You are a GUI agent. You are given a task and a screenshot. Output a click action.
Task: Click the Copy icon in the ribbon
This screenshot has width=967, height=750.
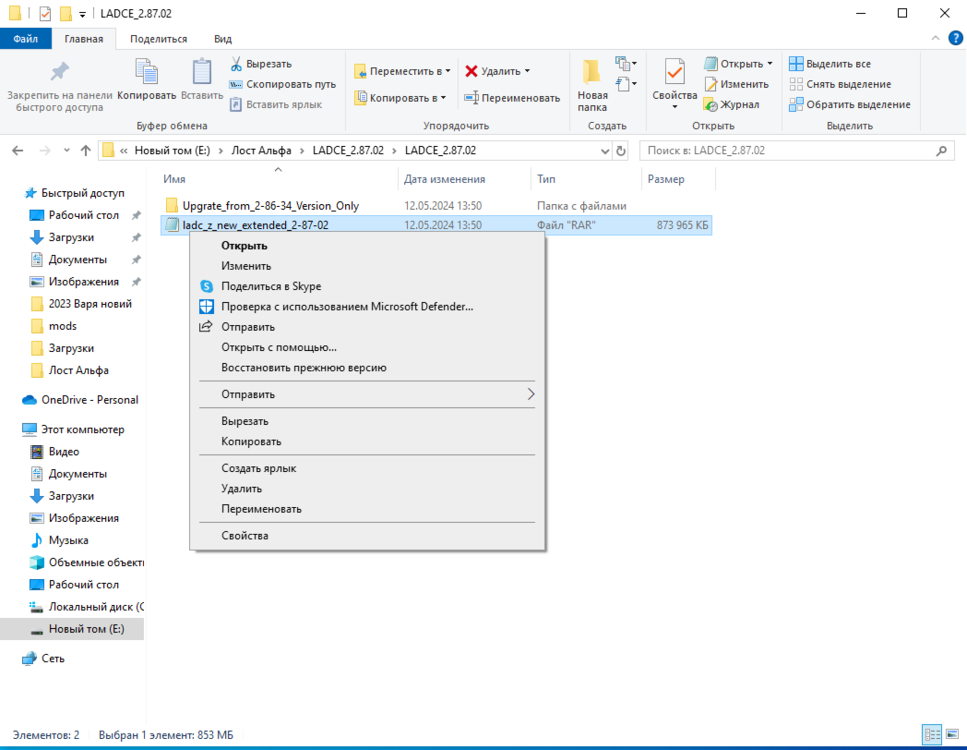pos(146,72)
